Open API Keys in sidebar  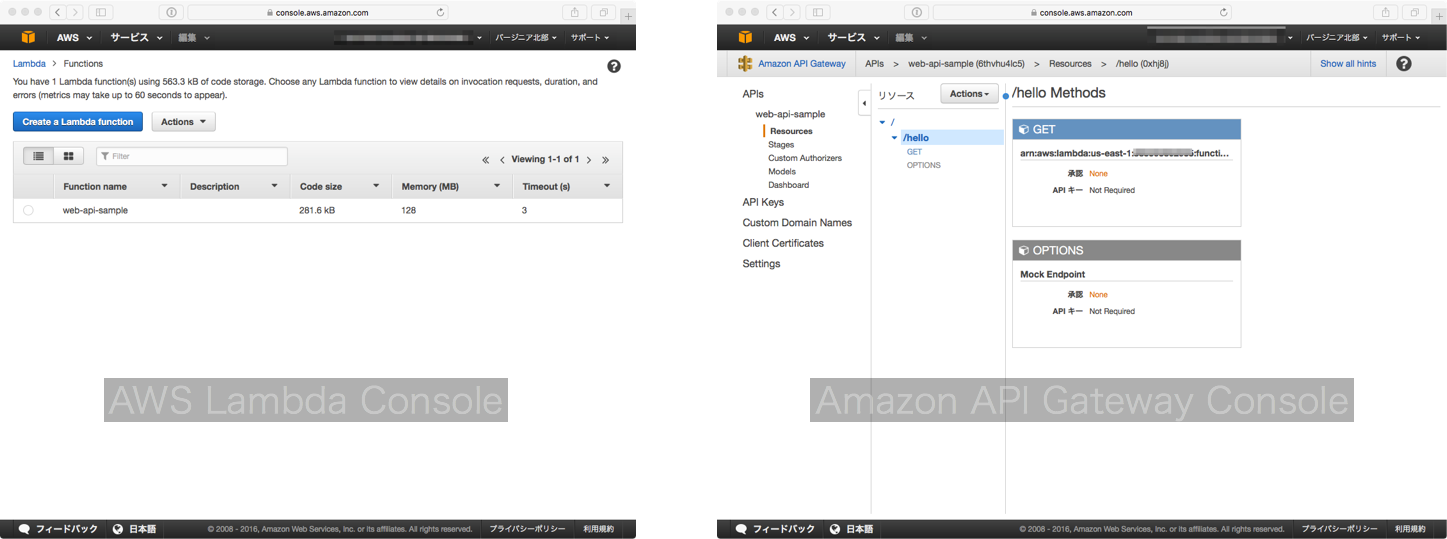coord(763,202)
